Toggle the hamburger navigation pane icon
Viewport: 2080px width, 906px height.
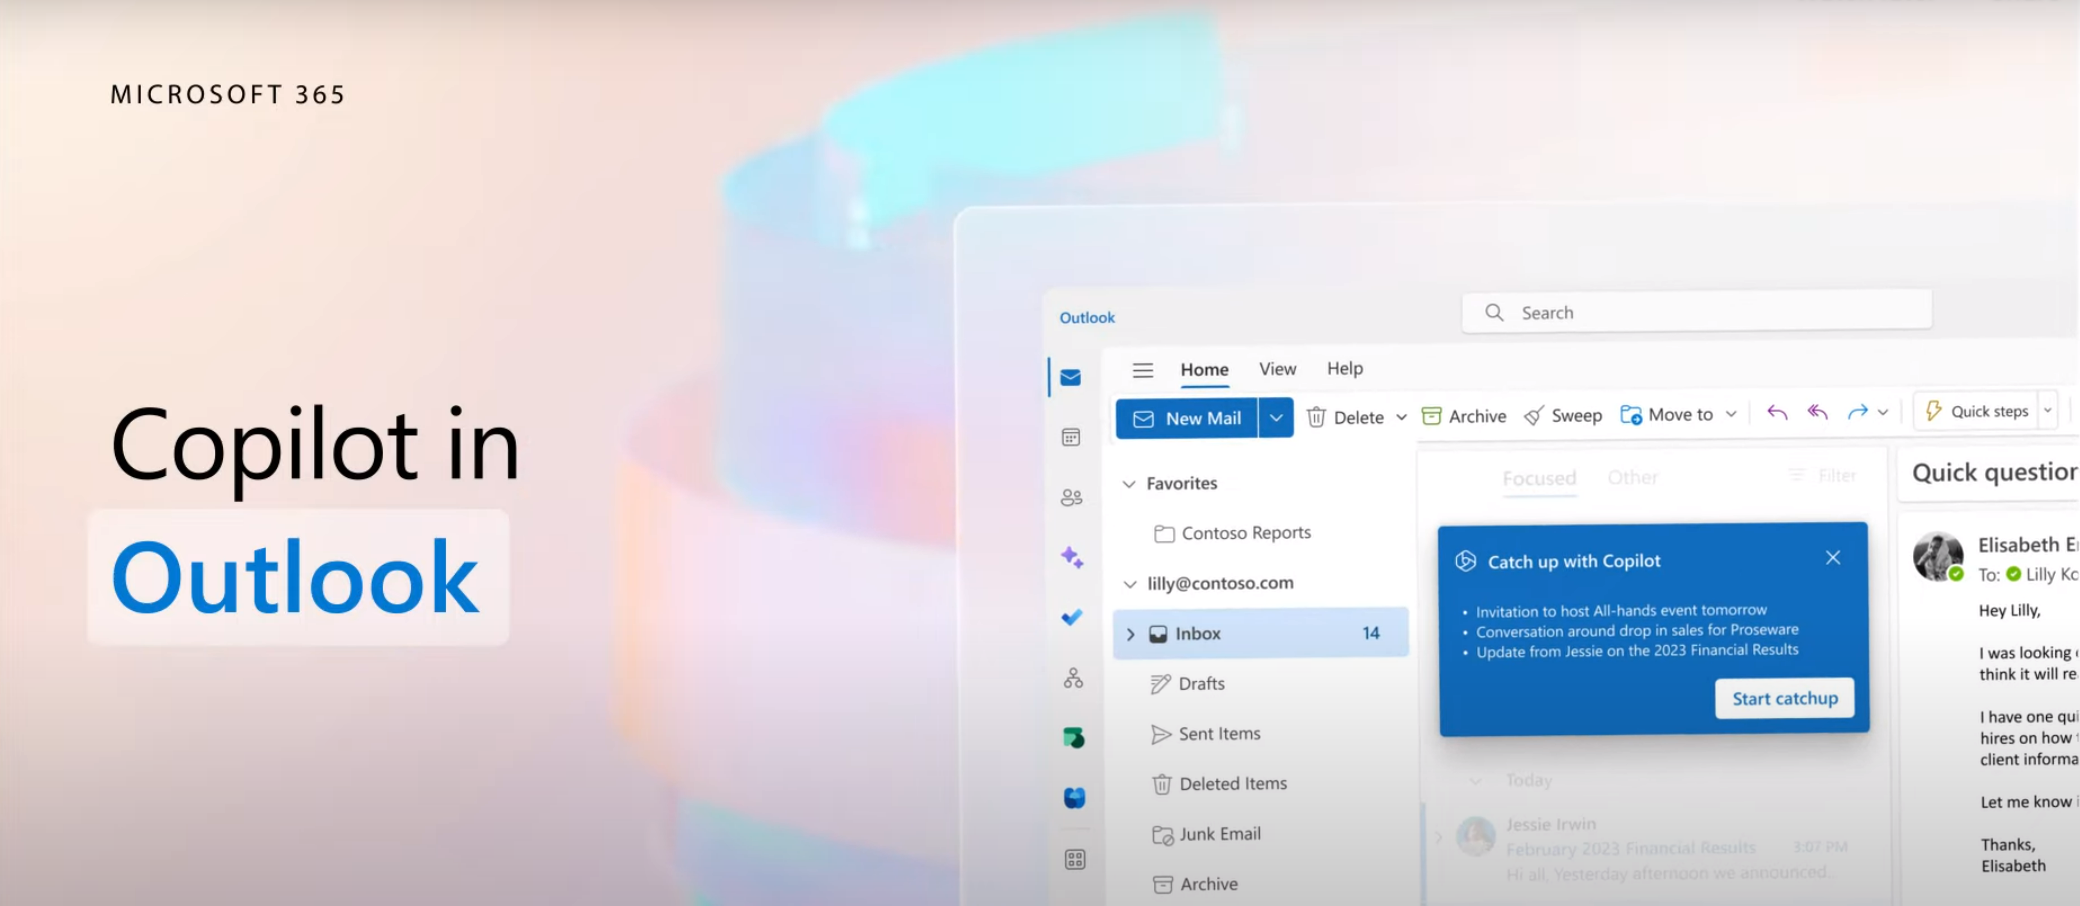[1142, 370]
